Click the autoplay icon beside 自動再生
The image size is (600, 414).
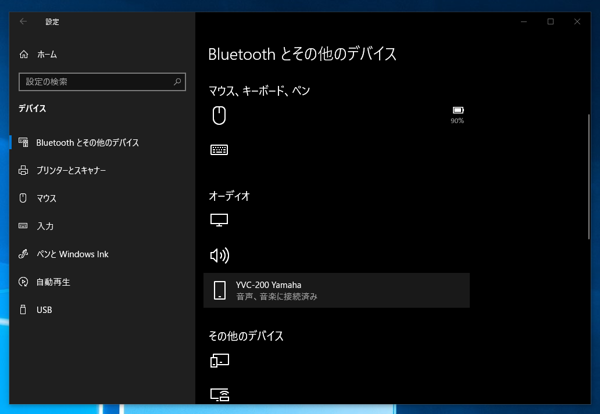click(x=23, y=282)
